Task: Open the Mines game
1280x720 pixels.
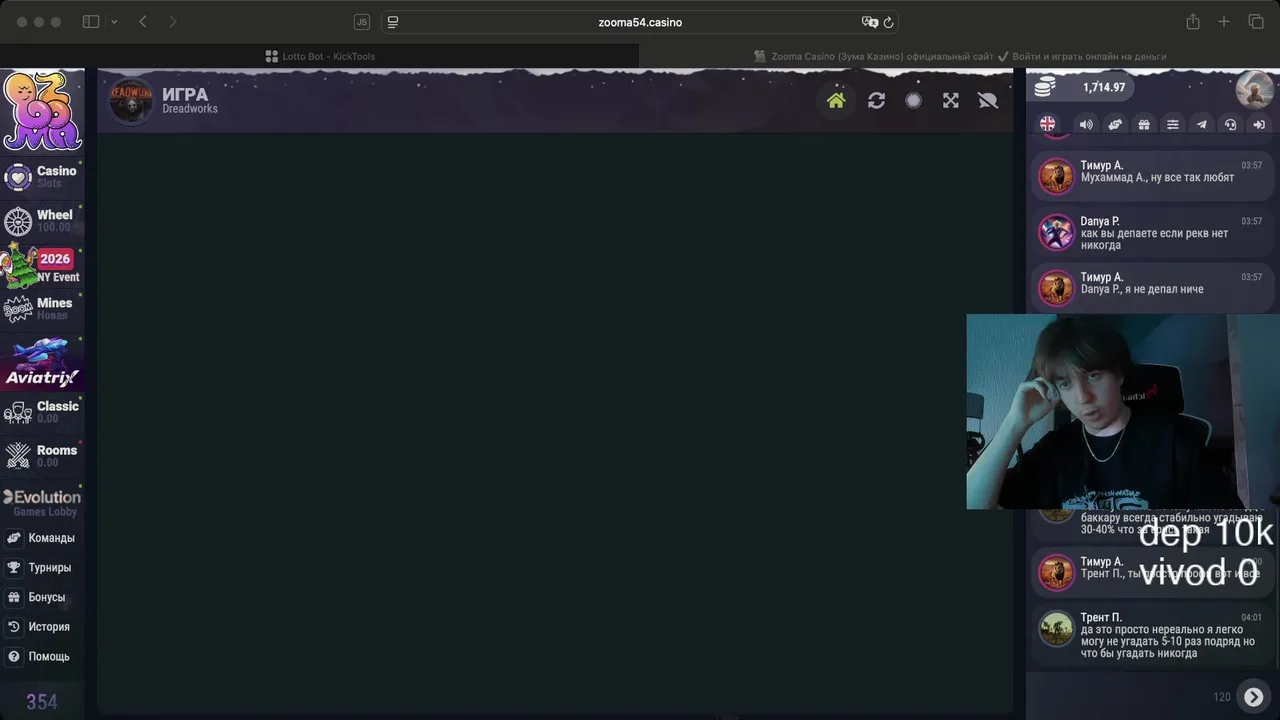Action: tap(41, 308)
